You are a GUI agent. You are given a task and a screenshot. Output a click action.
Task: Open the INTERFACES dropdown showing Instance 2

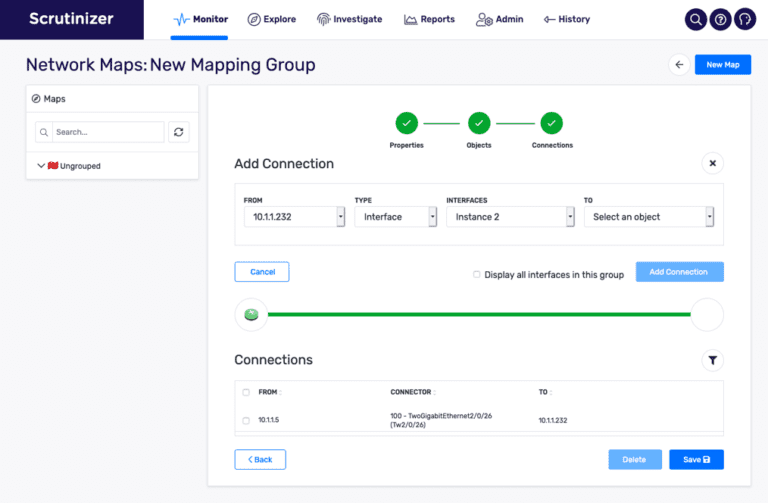point(510,216)
